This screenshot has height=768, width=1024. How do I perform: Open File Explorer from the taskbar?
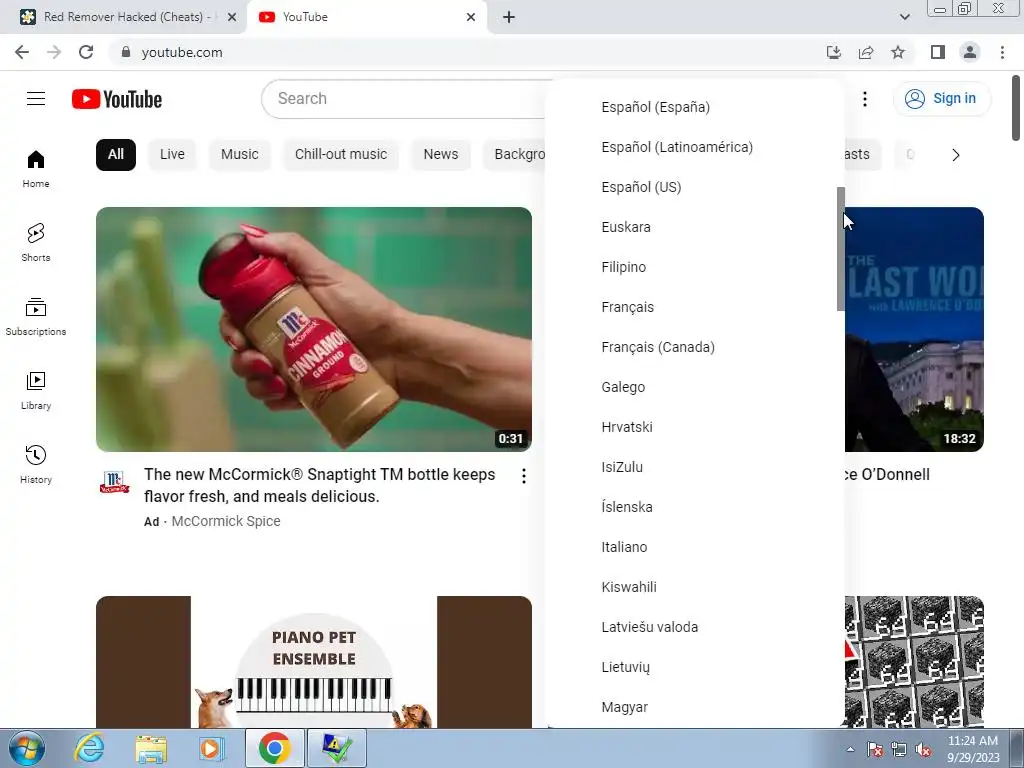151,748
